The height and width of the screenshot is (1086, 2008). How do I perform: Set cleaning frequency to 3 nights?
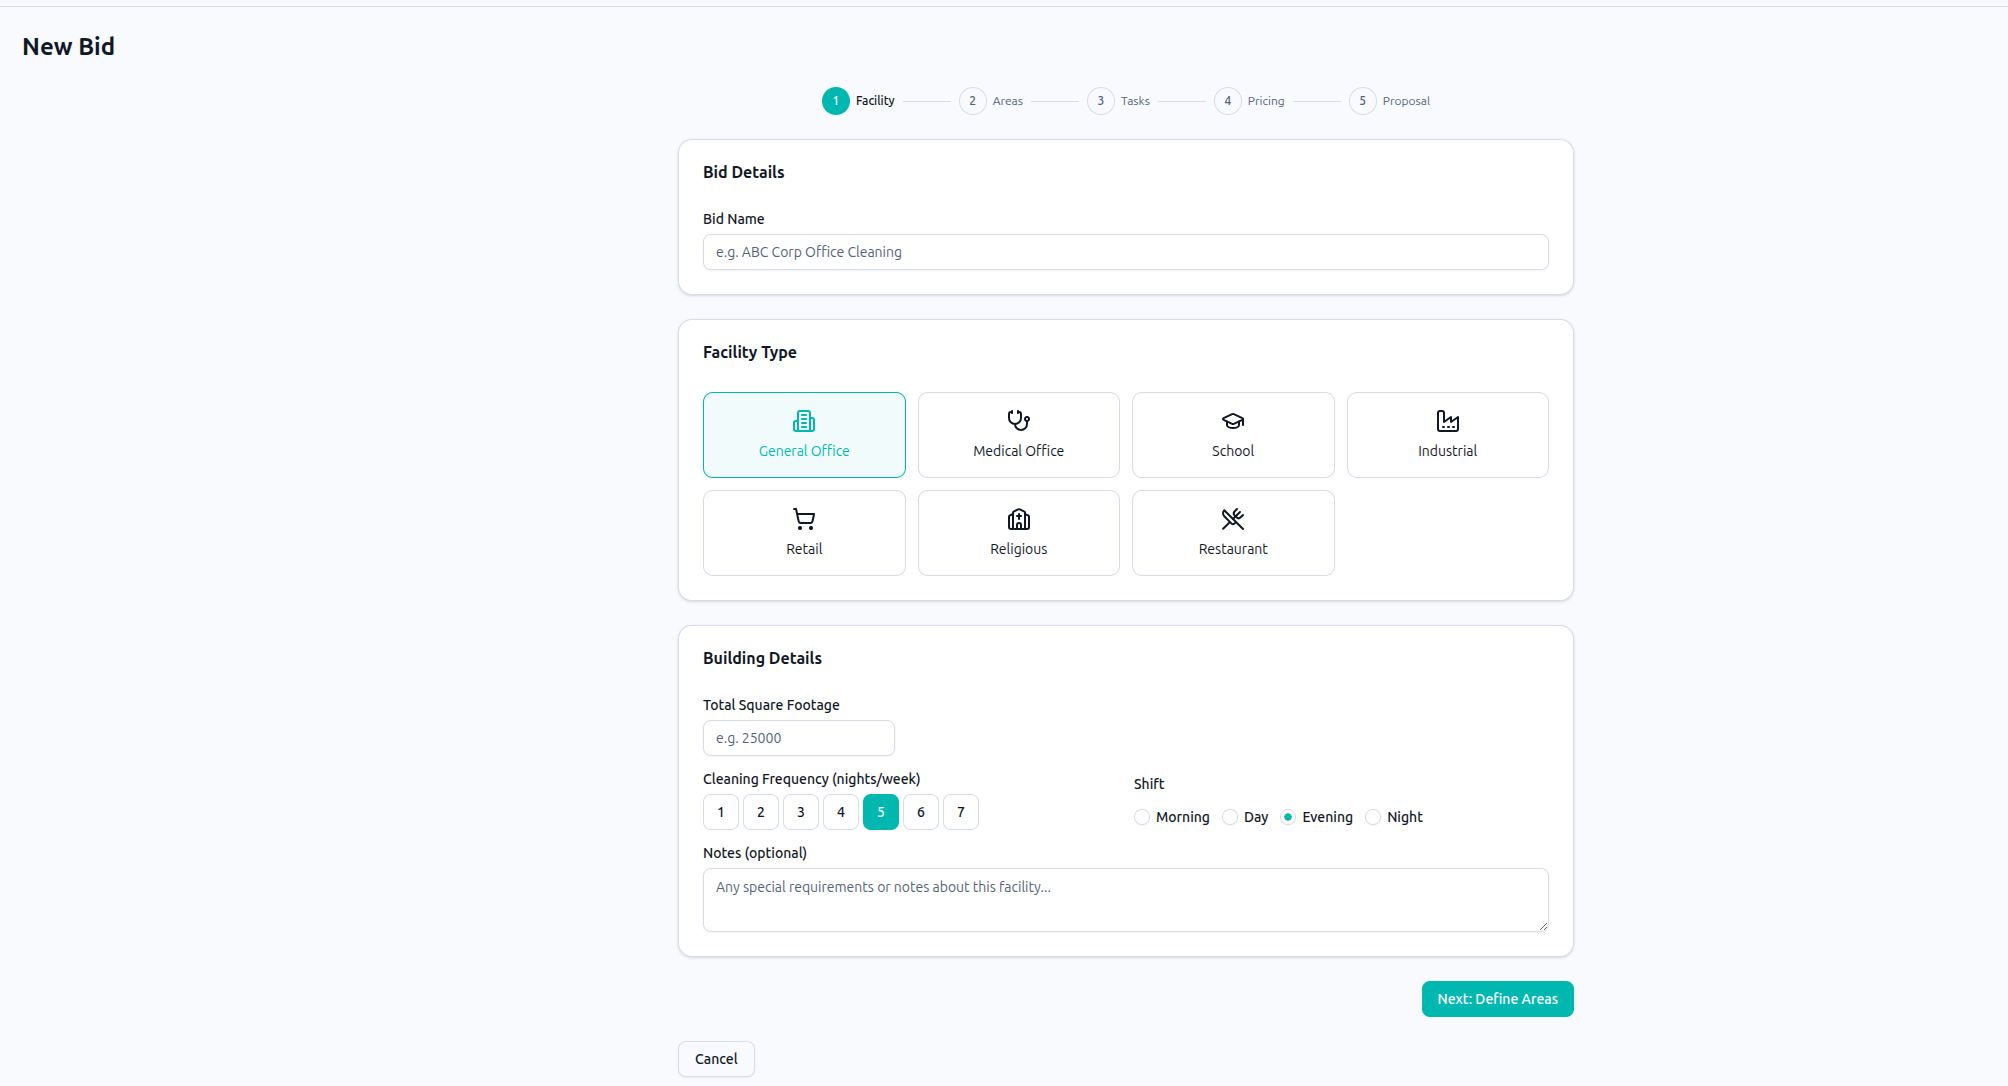(800, 812)
